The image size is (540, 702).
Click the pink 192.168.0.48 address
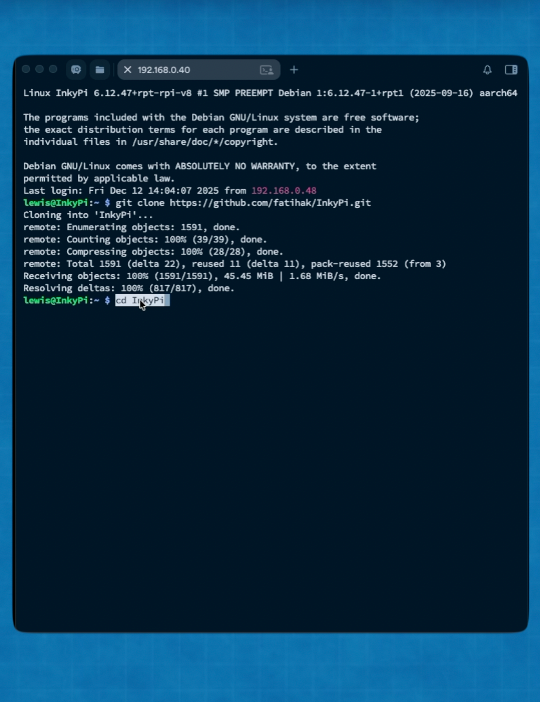click(284, 191)
